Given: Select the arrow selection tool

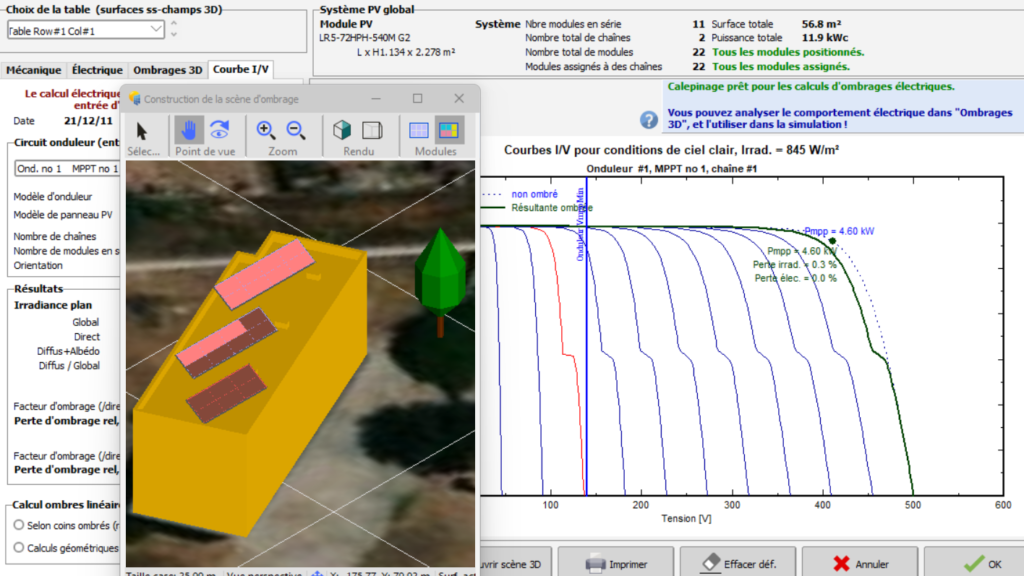Looking at the screenshot, I should tap(142, 131).
